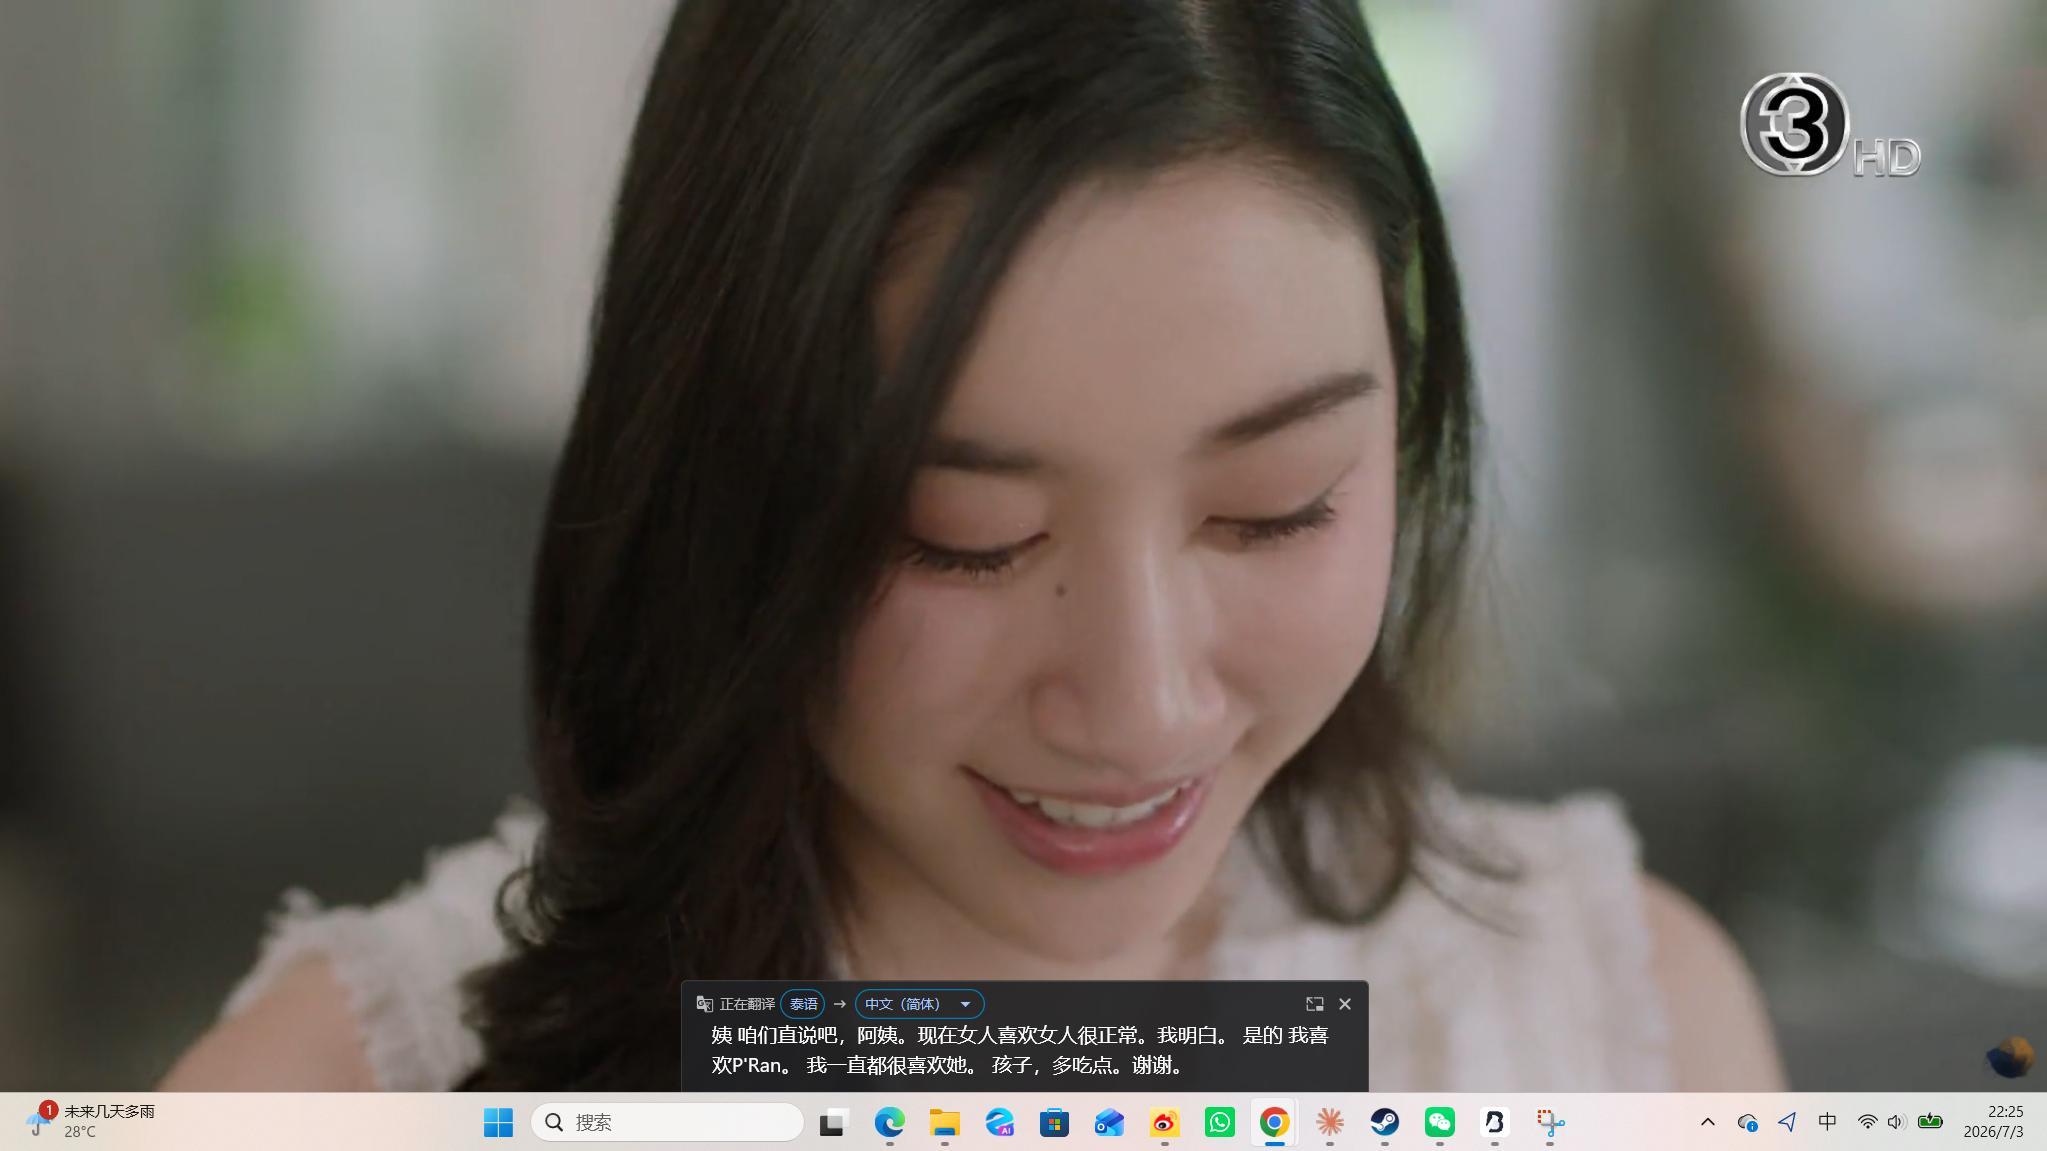Open the Weibo taskbar app
Image resolution: width=2047 pixels, height=1151 pixels.
(x=1164, y=1122)
